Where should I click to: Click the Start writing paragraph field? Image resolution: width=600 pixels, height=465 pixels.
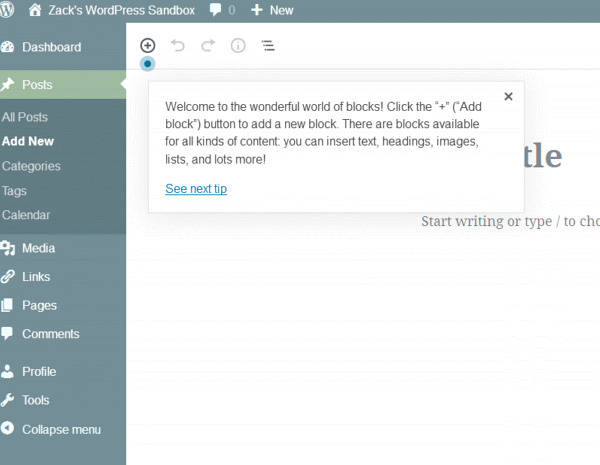[x=510, y=221]
